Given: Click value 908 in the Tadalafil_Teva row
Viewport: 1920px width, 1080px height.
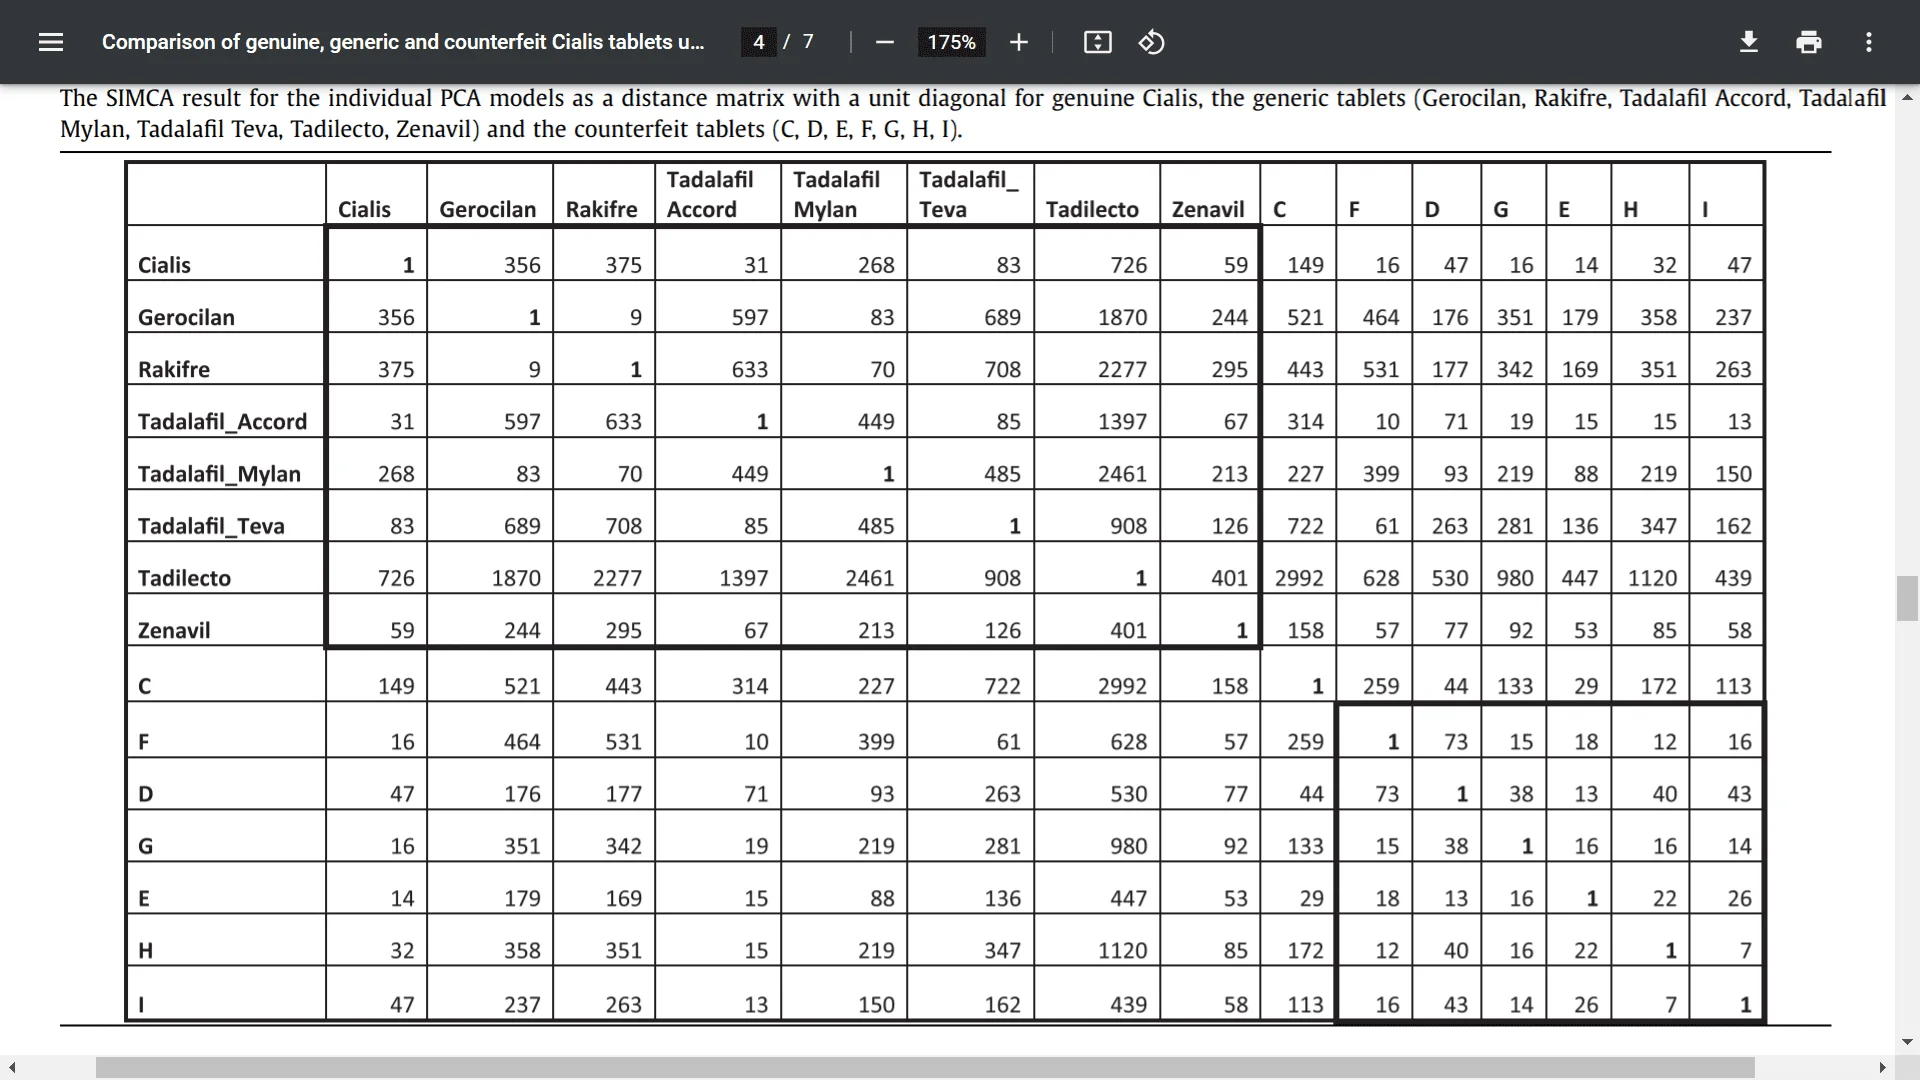Looking at the screenshot, I should pyautogui.click(x=1128, y=526).
